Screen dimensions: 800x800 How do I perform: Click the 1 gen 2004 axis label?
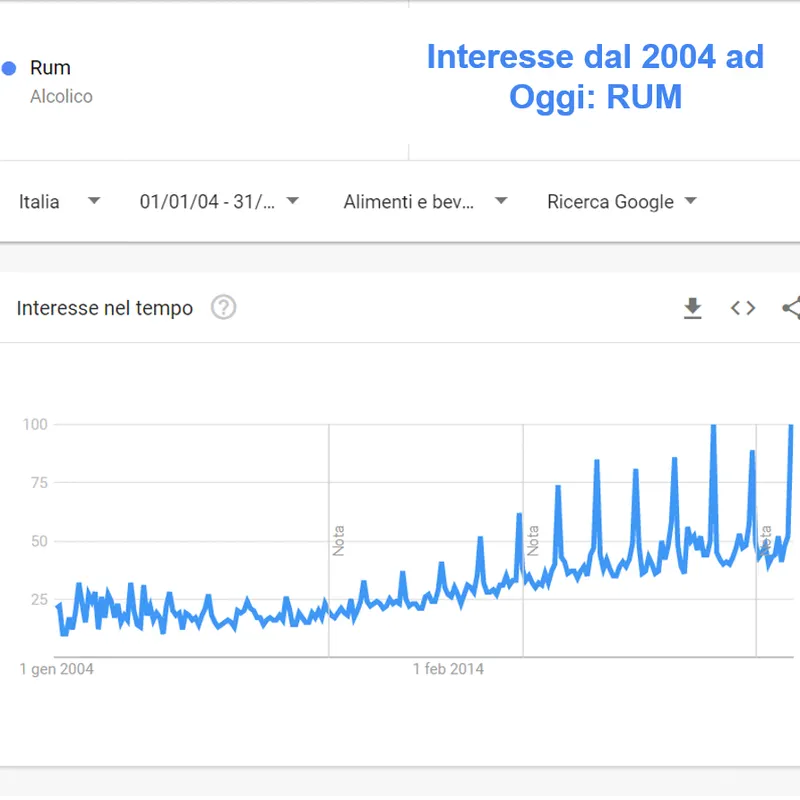[x=57, y=668]
